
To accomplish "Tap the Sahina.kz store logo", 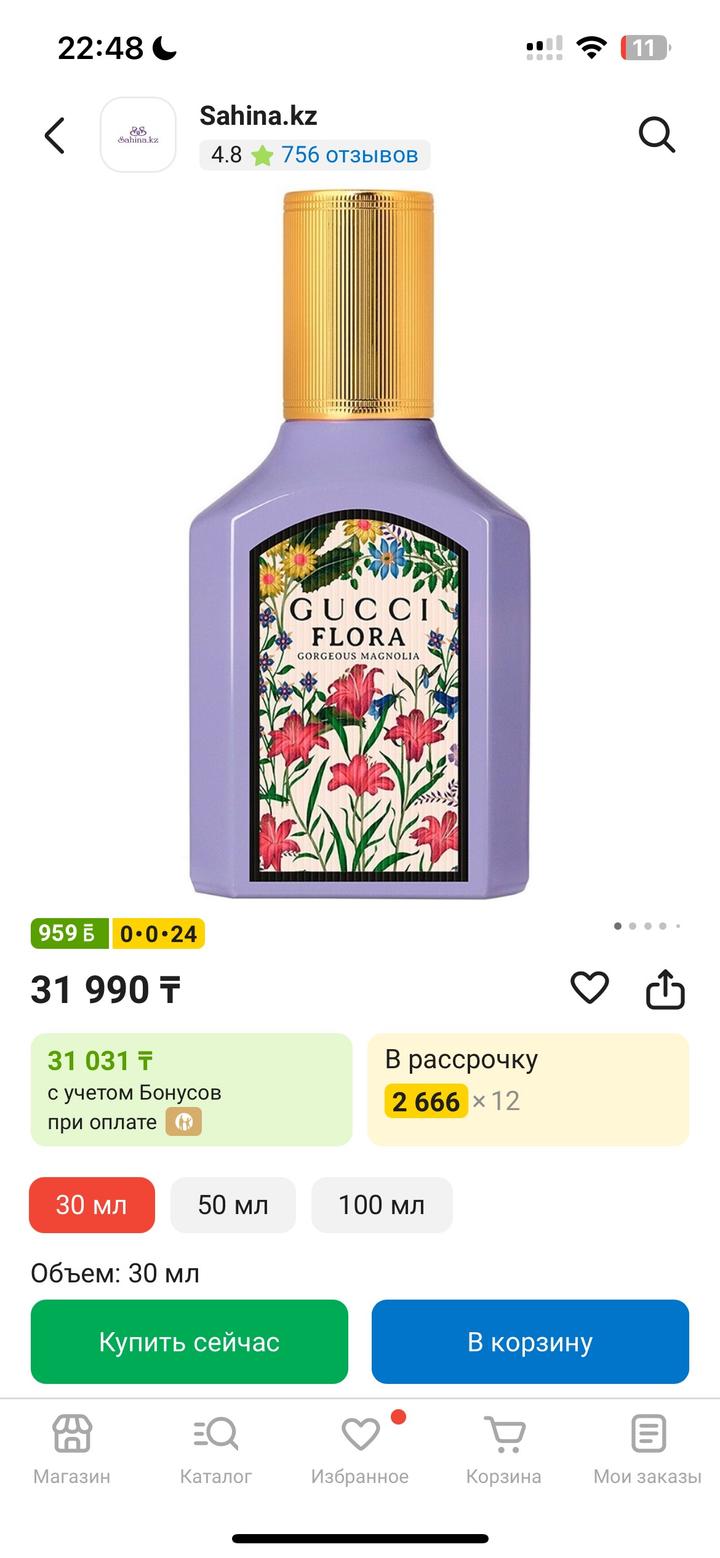I will coord(138,135).
